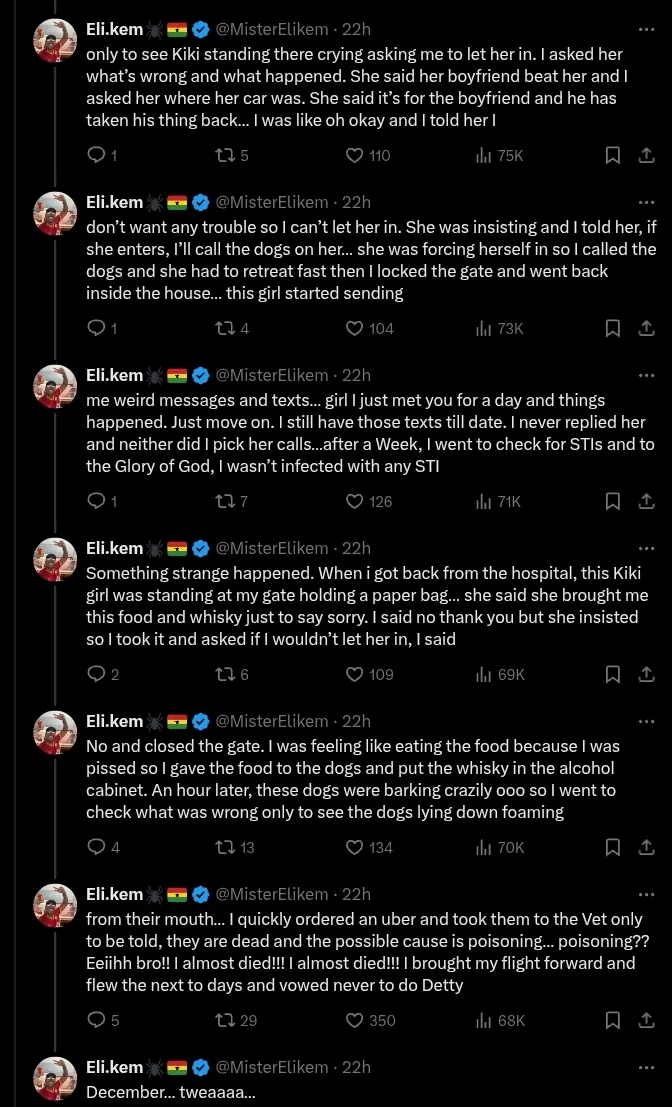Like the tweet showing 126 likes

(x=354, y=501)
